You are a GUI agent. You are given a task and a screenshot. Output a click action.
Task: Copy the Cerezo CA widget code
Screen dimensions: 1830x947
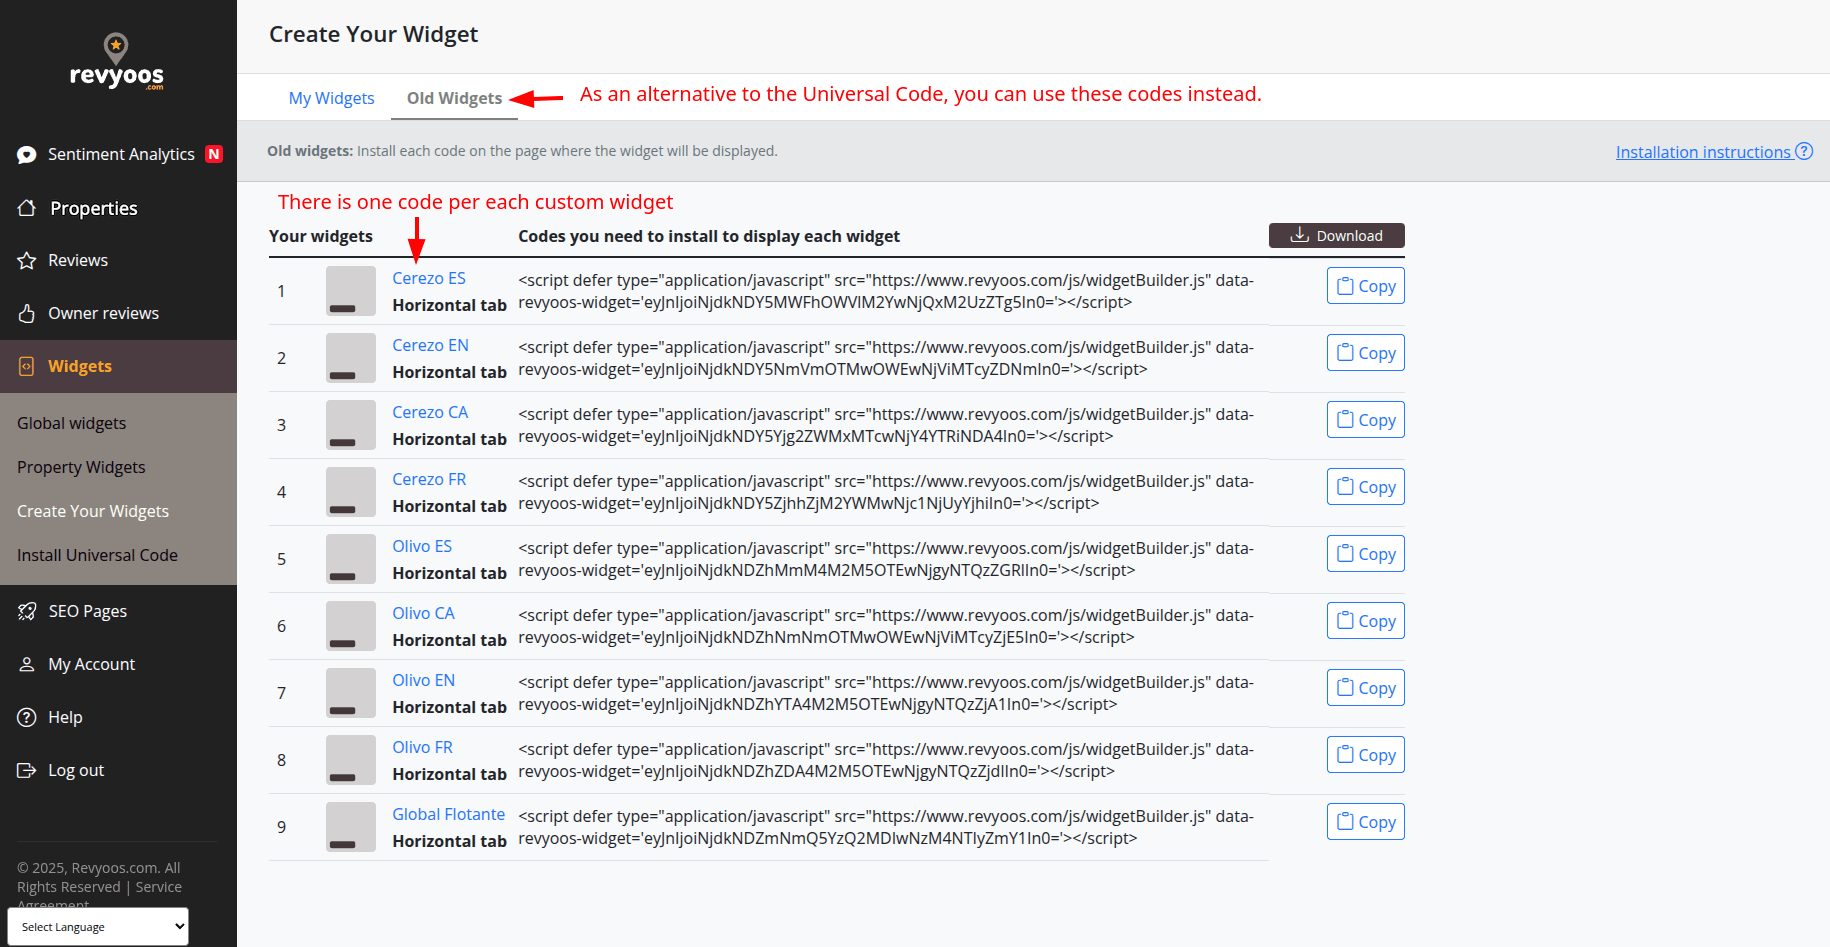pos(1365,420)
